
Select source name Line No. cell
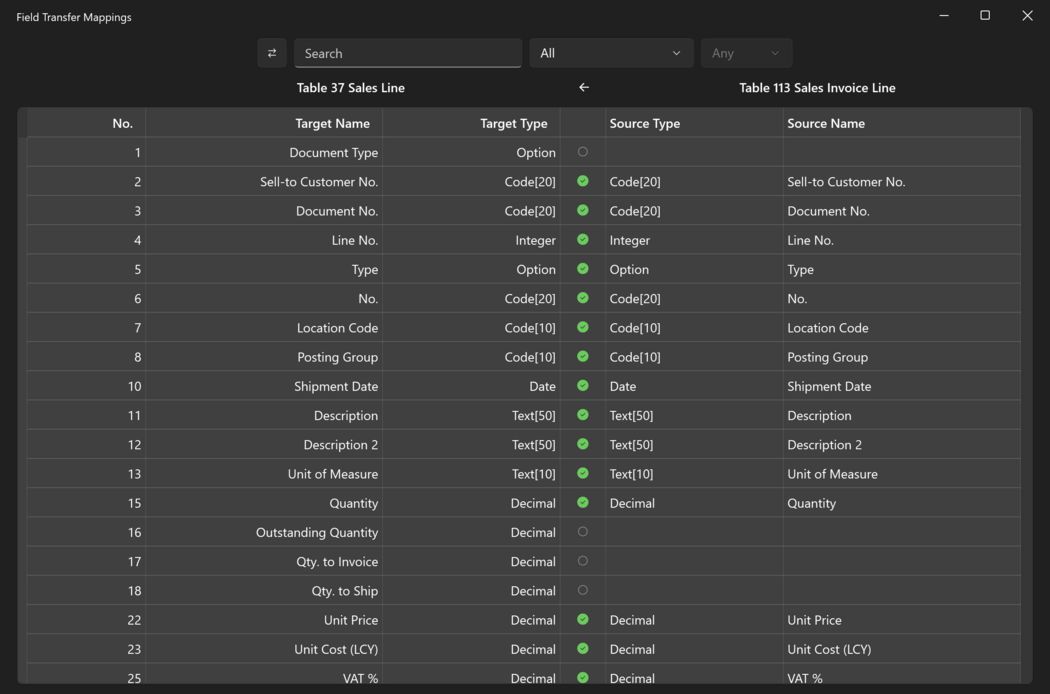[x=902, y=240]
